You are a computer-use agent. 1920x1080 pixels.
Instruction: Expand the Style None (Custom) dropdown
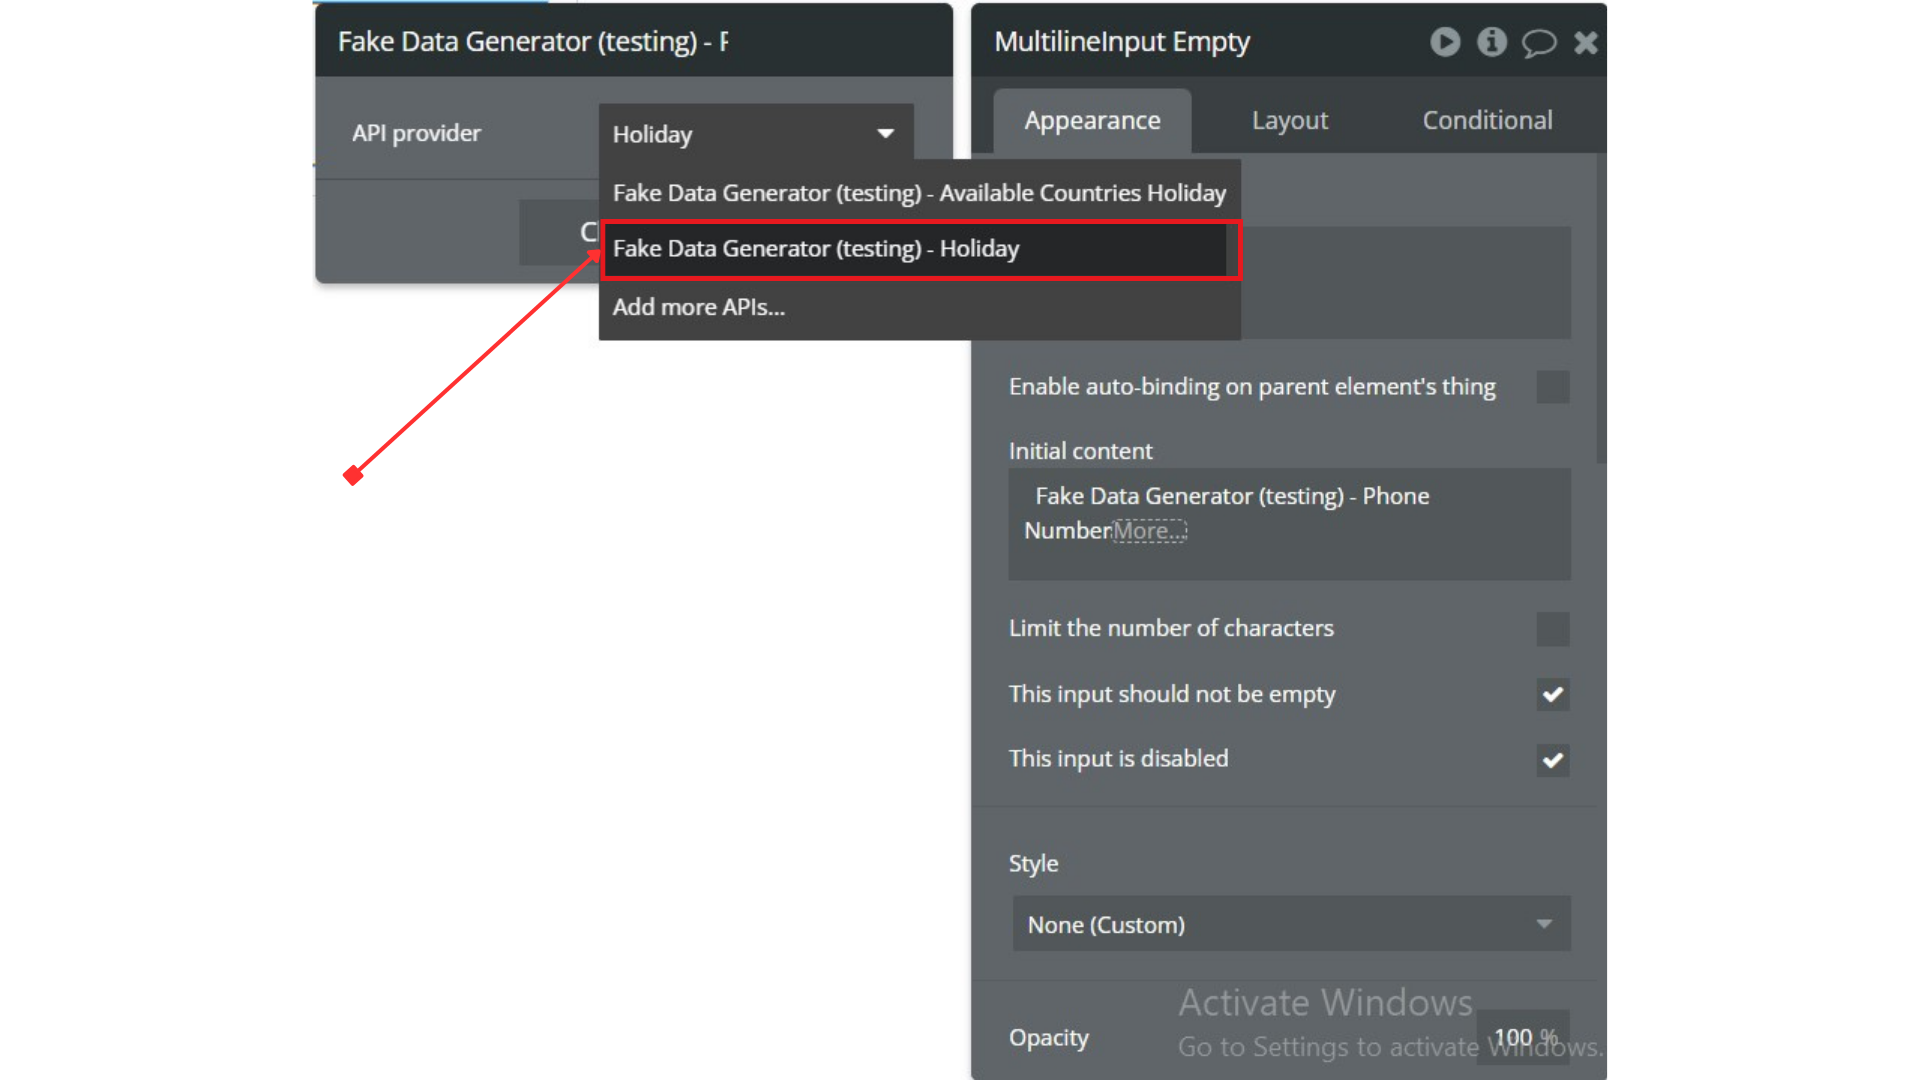point(1290,924)
